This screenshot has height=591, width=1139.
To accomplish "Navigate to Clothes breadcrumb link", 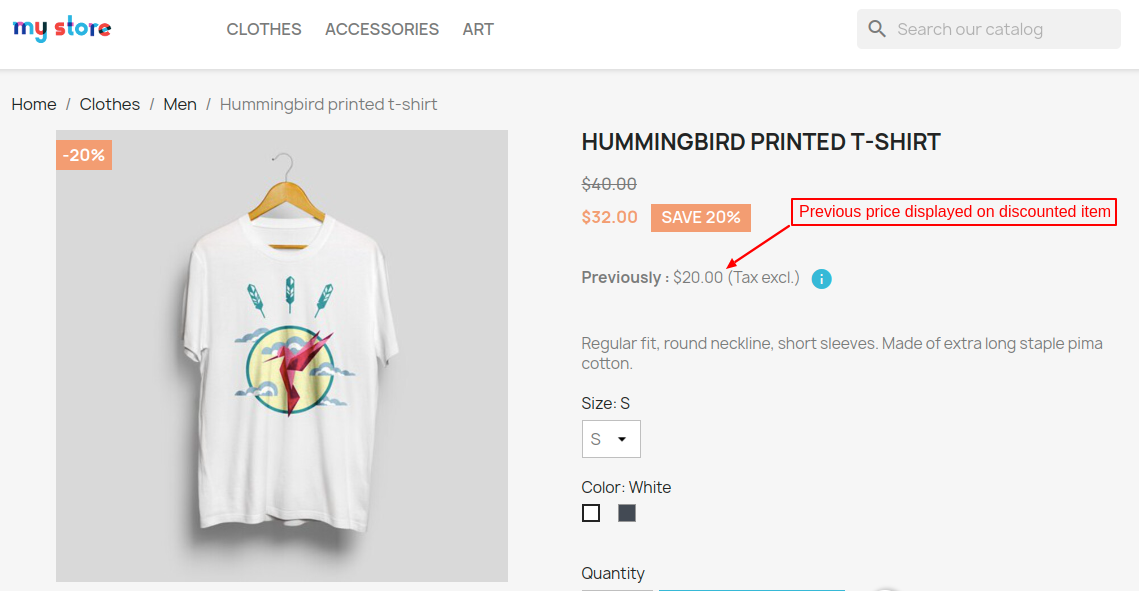I will click(110, 104).
